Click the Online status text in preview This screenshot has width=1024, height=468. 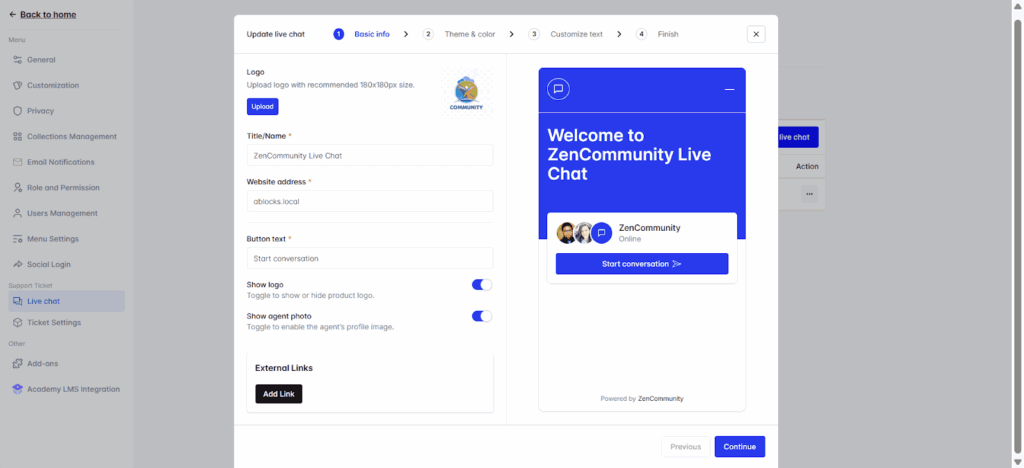630,239
